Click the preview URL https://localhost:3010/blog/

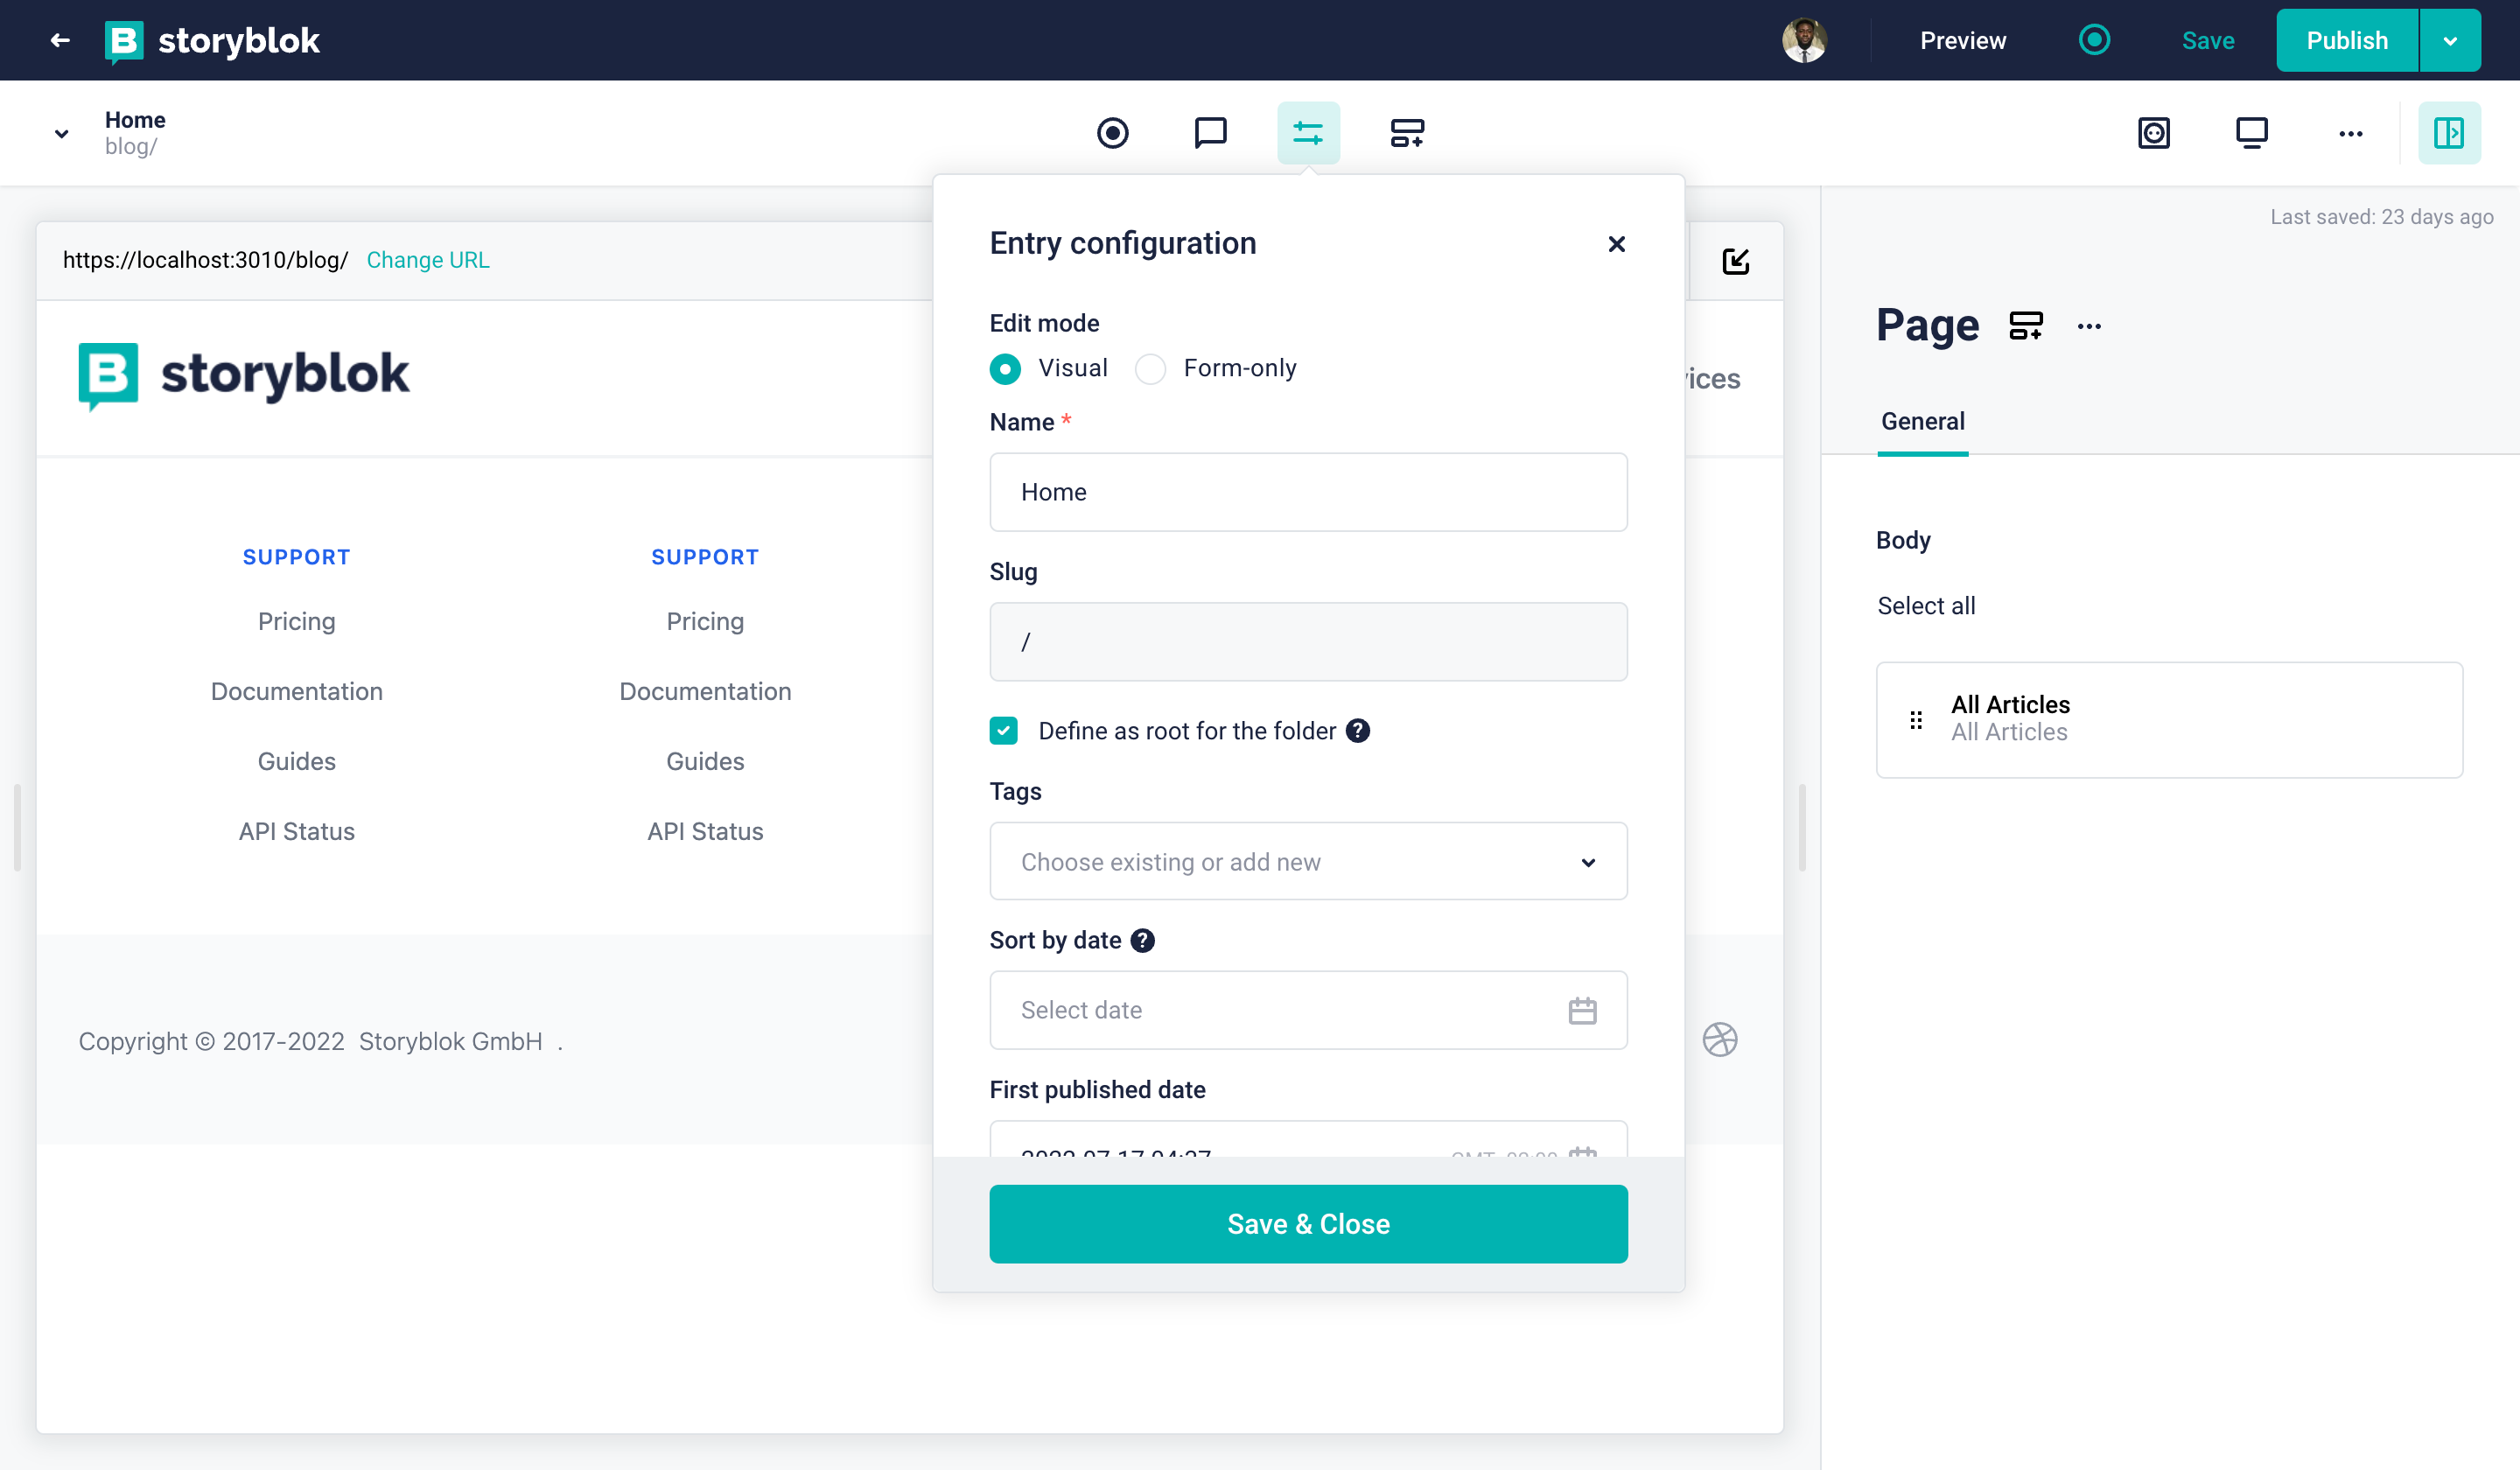205,260
